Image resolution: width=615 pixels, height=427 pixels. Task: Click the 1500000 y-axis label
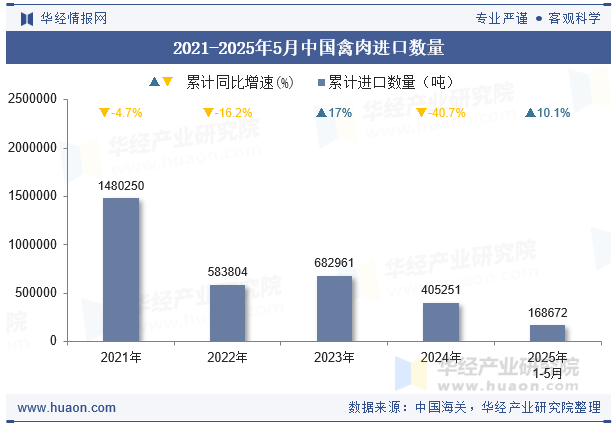tap(32, 196)
